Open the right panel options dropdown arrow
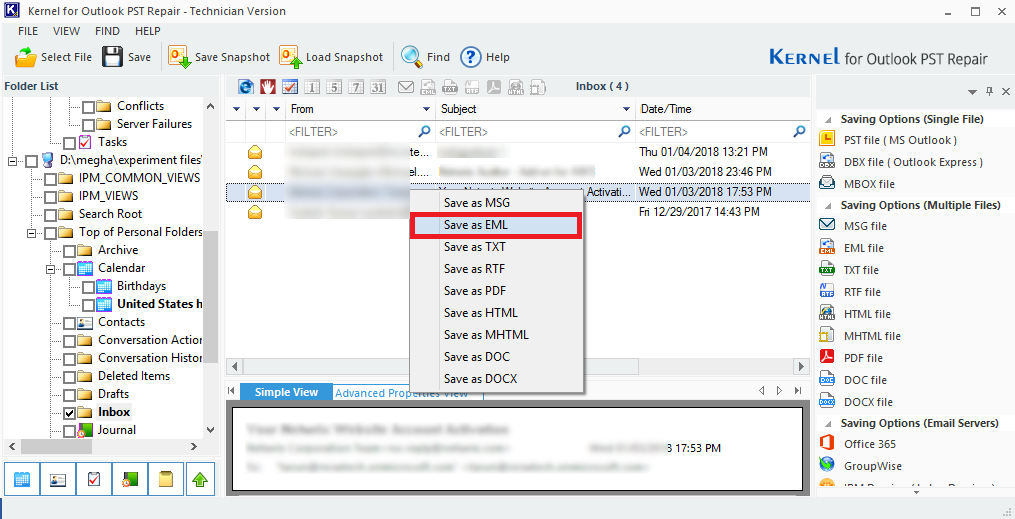Screen dimensions: 1015x519 [972, 93]
